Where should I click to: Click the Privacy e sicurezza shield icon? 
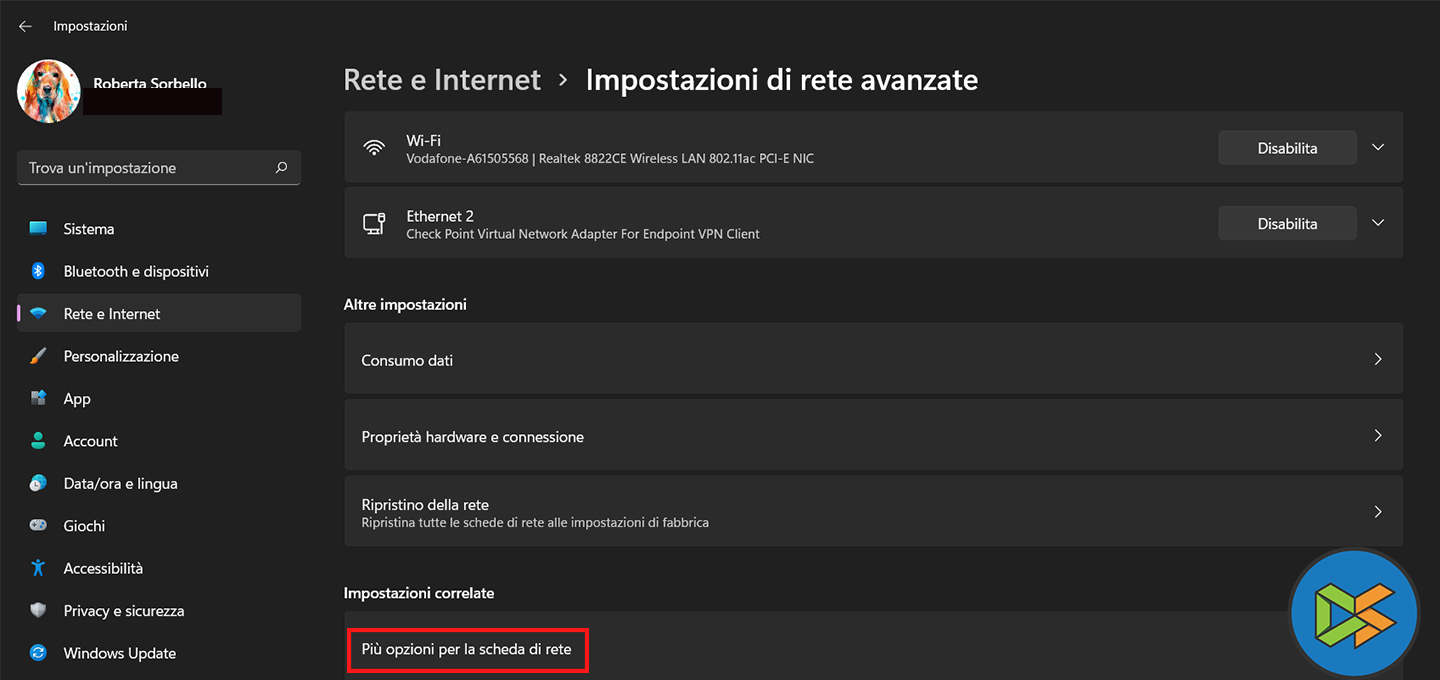38,611
